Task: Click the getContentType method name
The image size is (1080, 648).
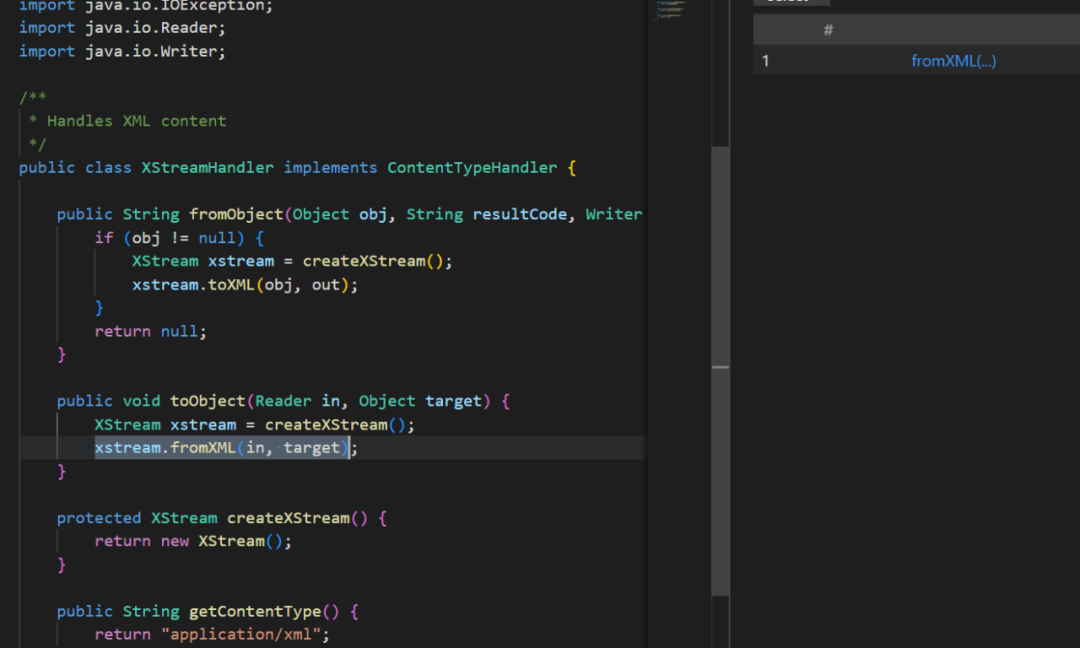Action: click(x=255, y=612)
